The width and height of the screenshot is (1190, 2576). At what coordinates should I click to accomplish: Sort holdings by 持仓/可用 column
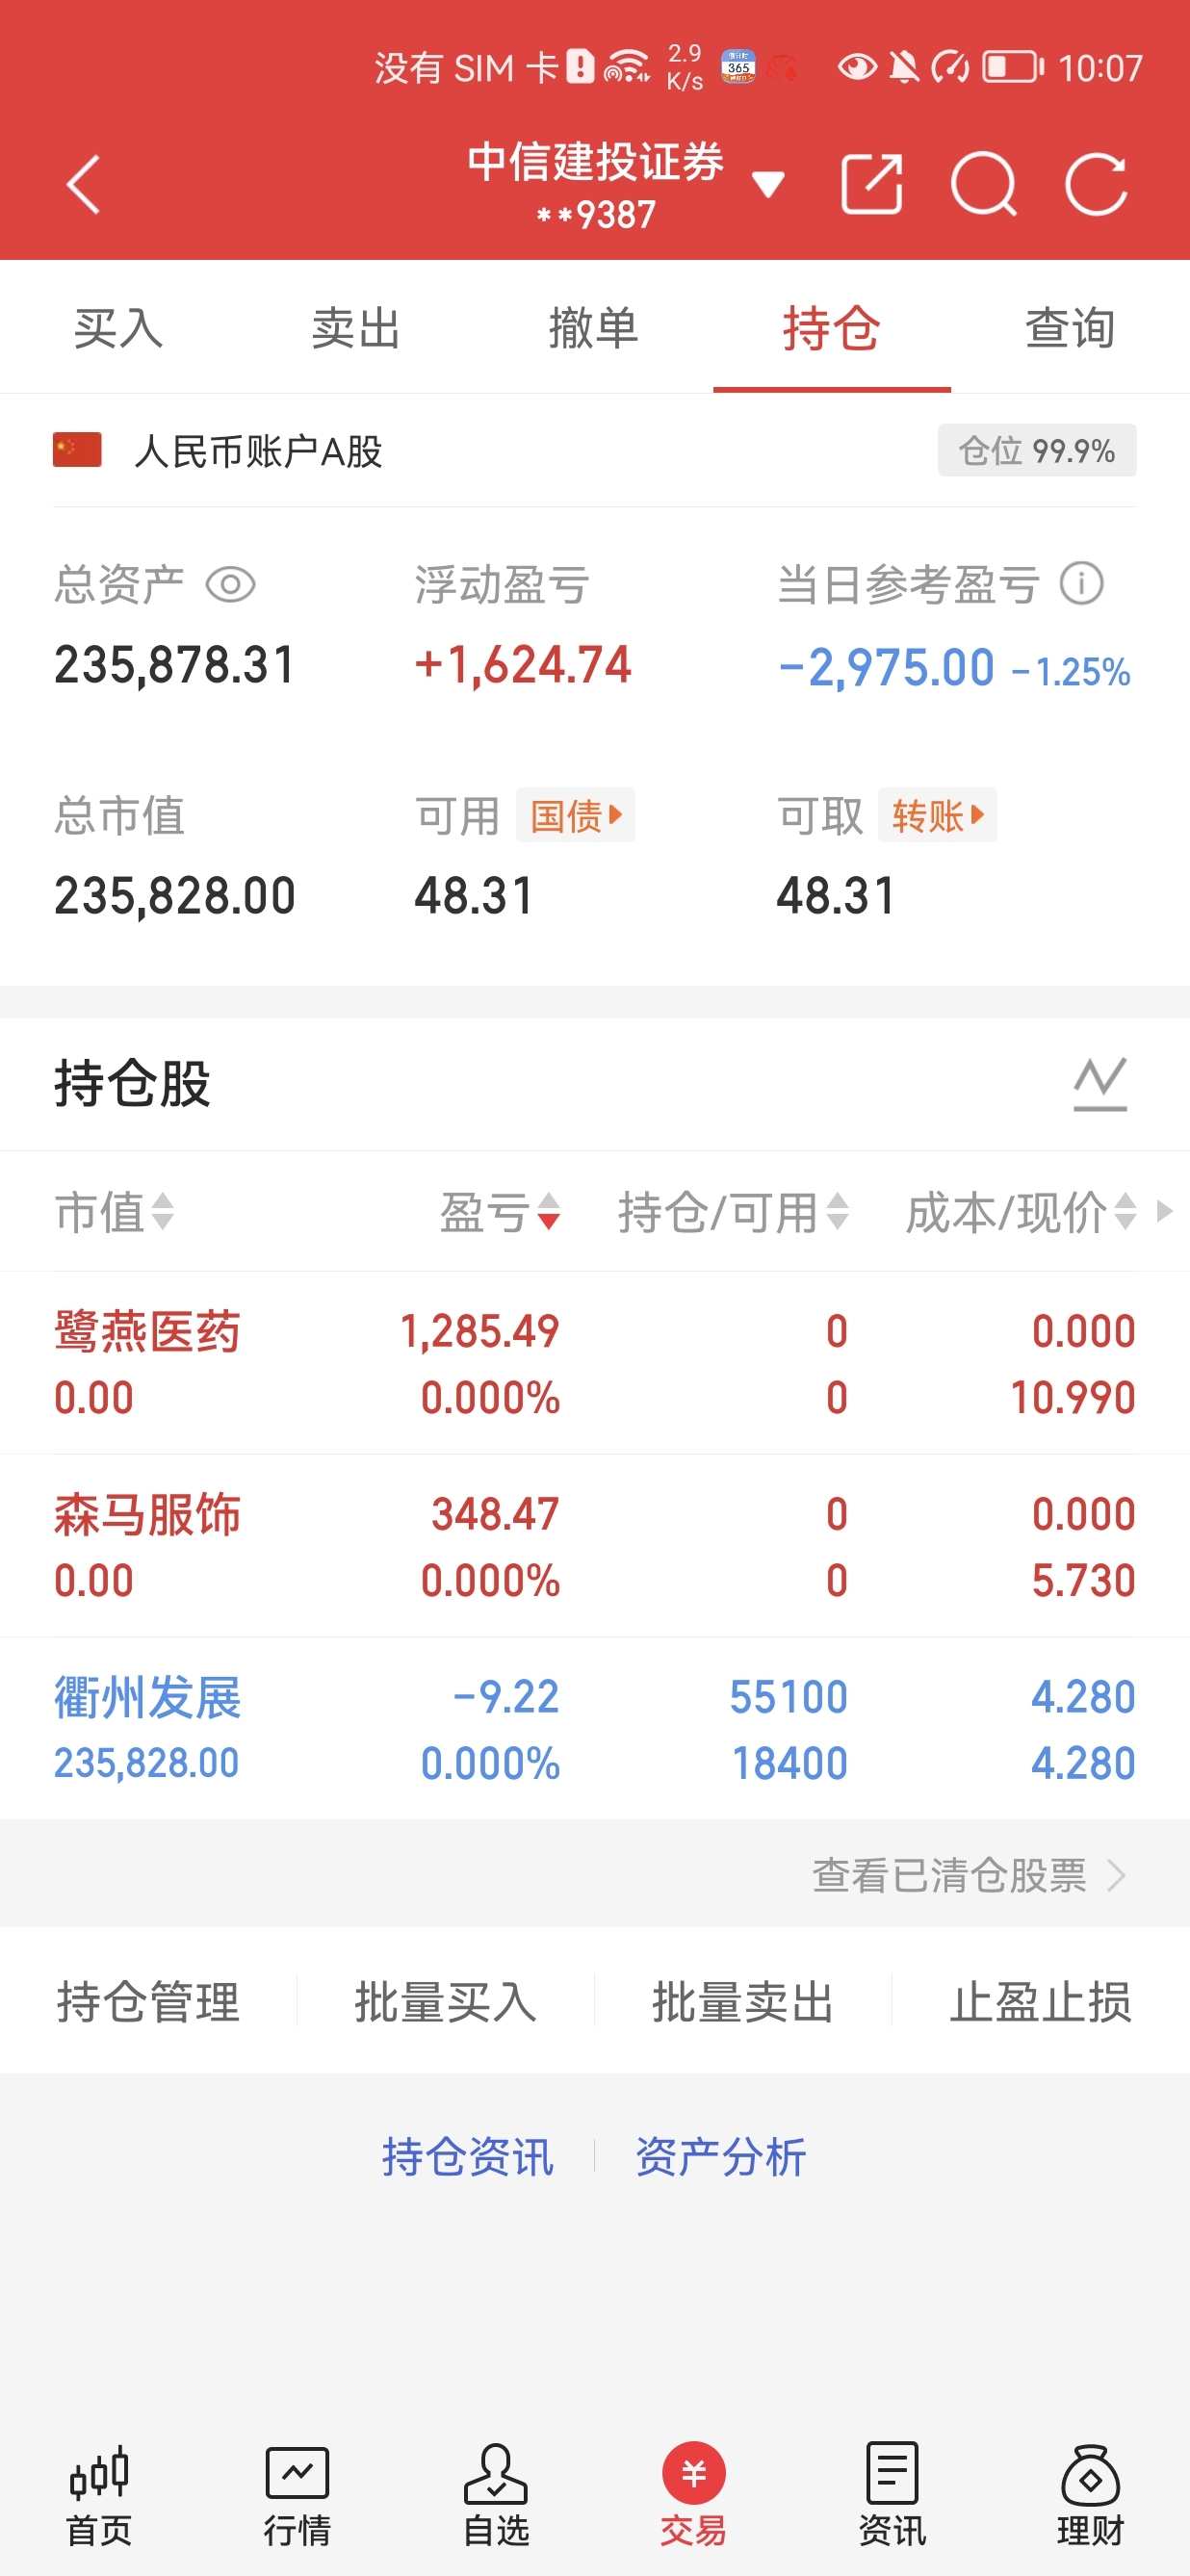click(x=734, y=1212)
